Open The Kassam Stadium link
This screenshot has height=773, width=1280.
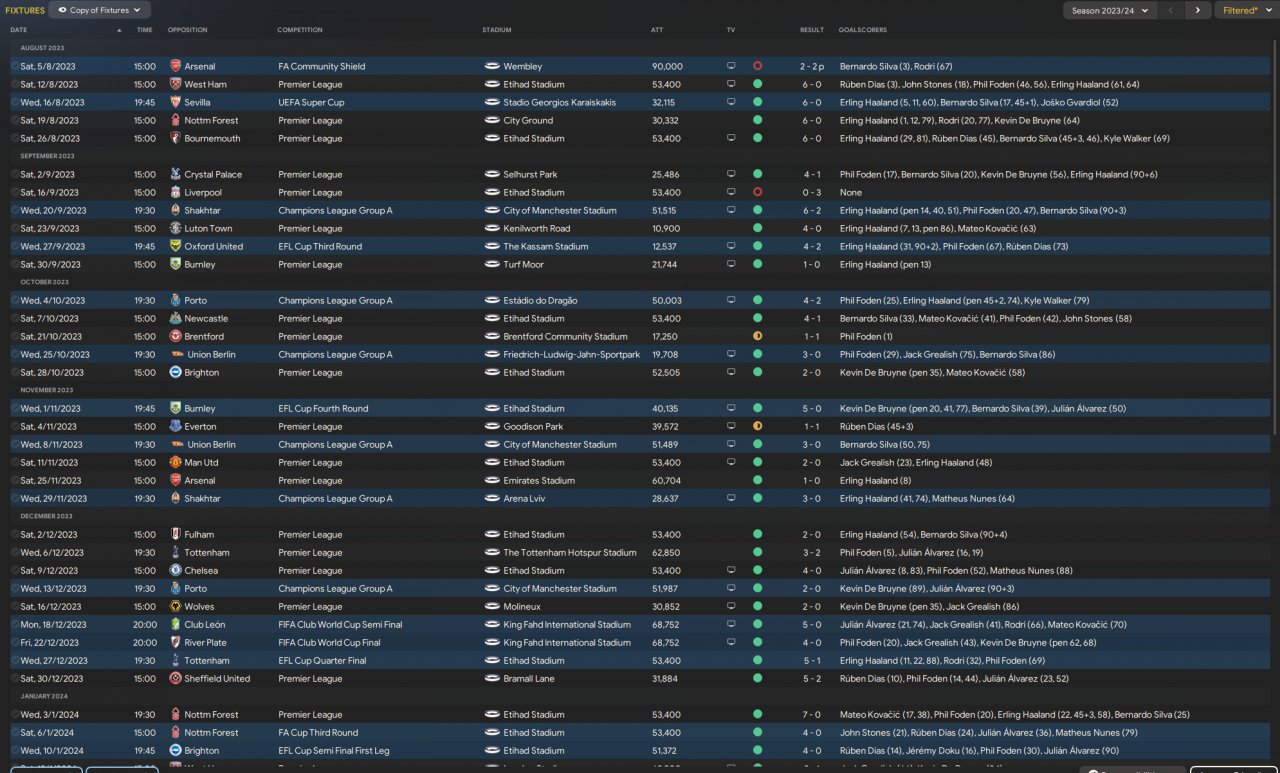tap(546, 246)
